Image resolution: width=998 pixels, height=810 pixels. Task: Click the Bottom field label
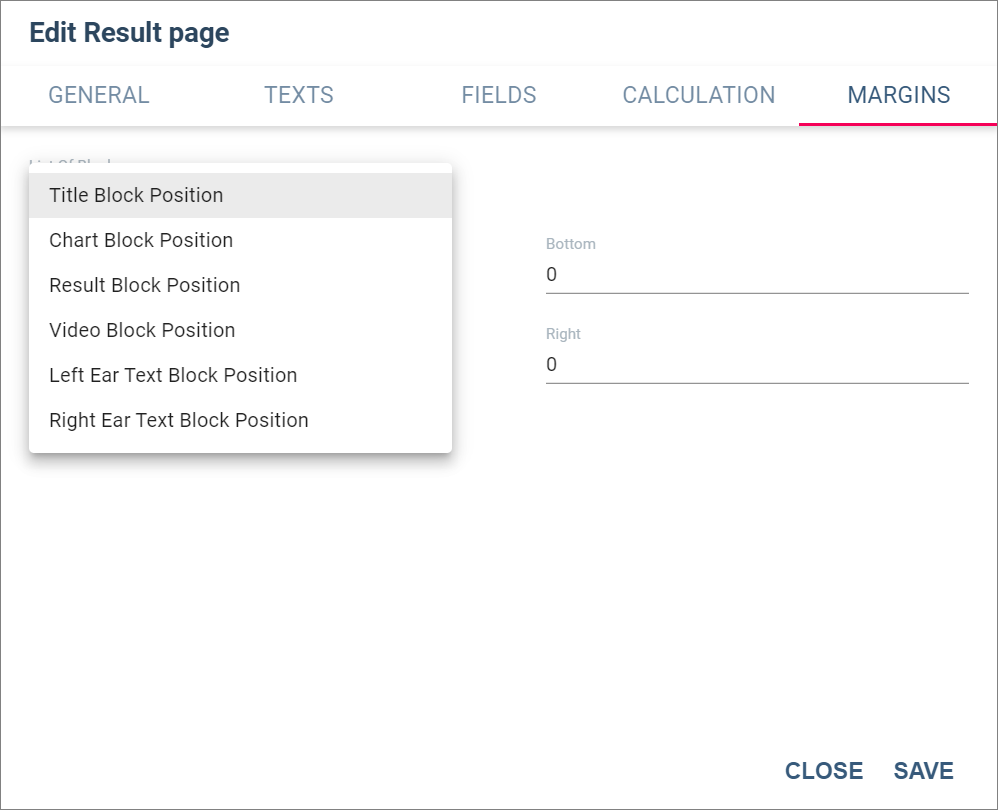(x=570, y=244)
